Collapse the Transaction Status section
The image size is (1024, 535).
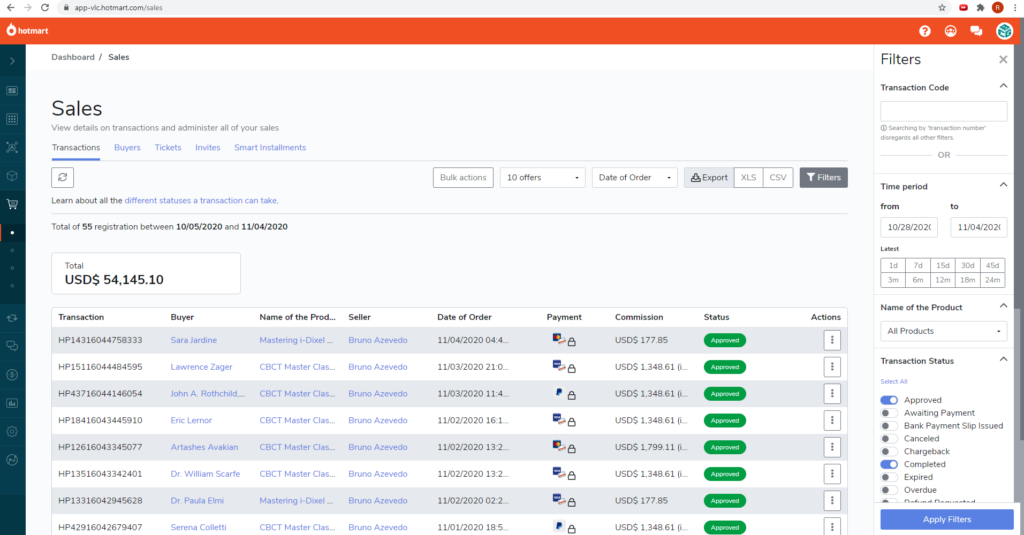click(1003, 360)
